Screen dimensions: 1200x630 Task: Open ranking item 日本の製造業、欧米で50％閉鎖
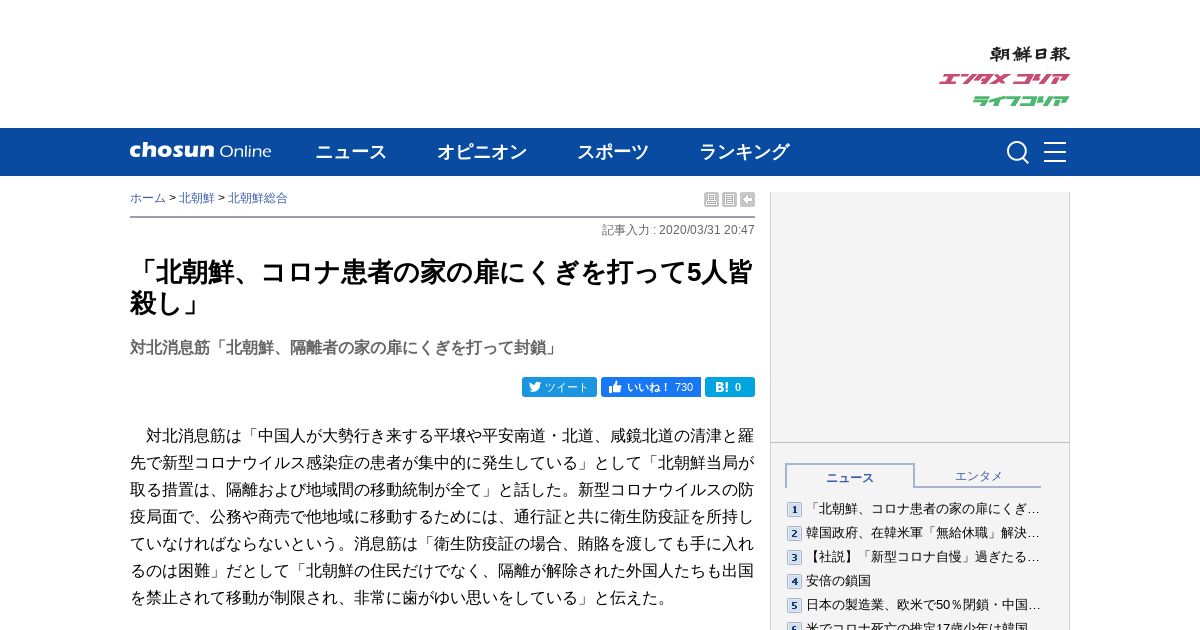pos(923,605)
